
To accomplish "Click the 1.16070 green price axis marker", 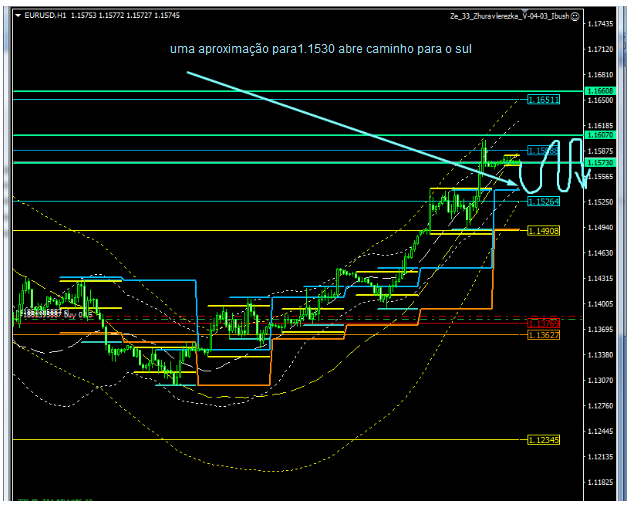I will 600,134.
